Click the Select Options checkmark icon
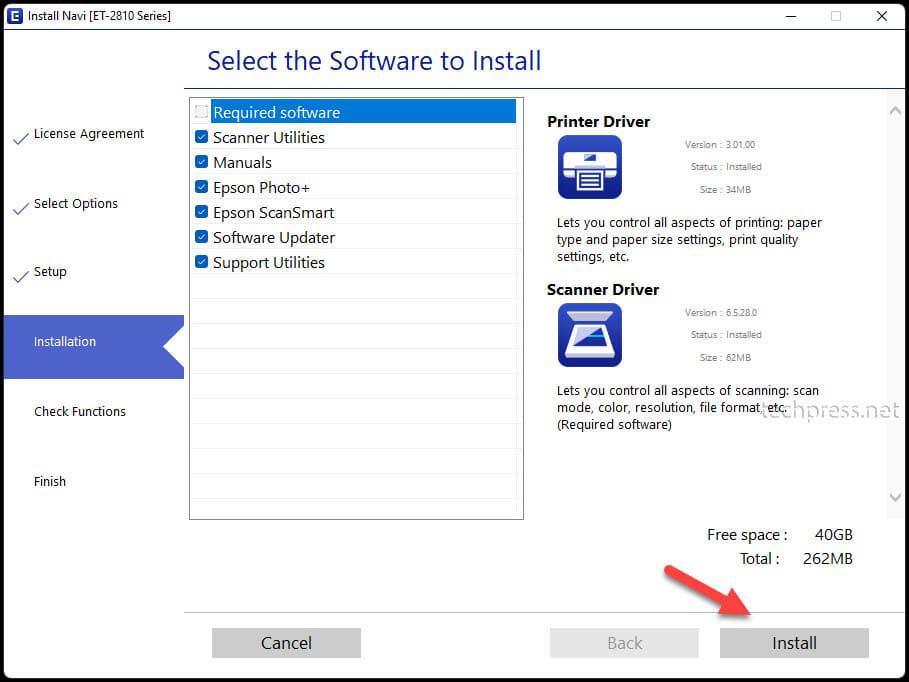 point(21,209)
